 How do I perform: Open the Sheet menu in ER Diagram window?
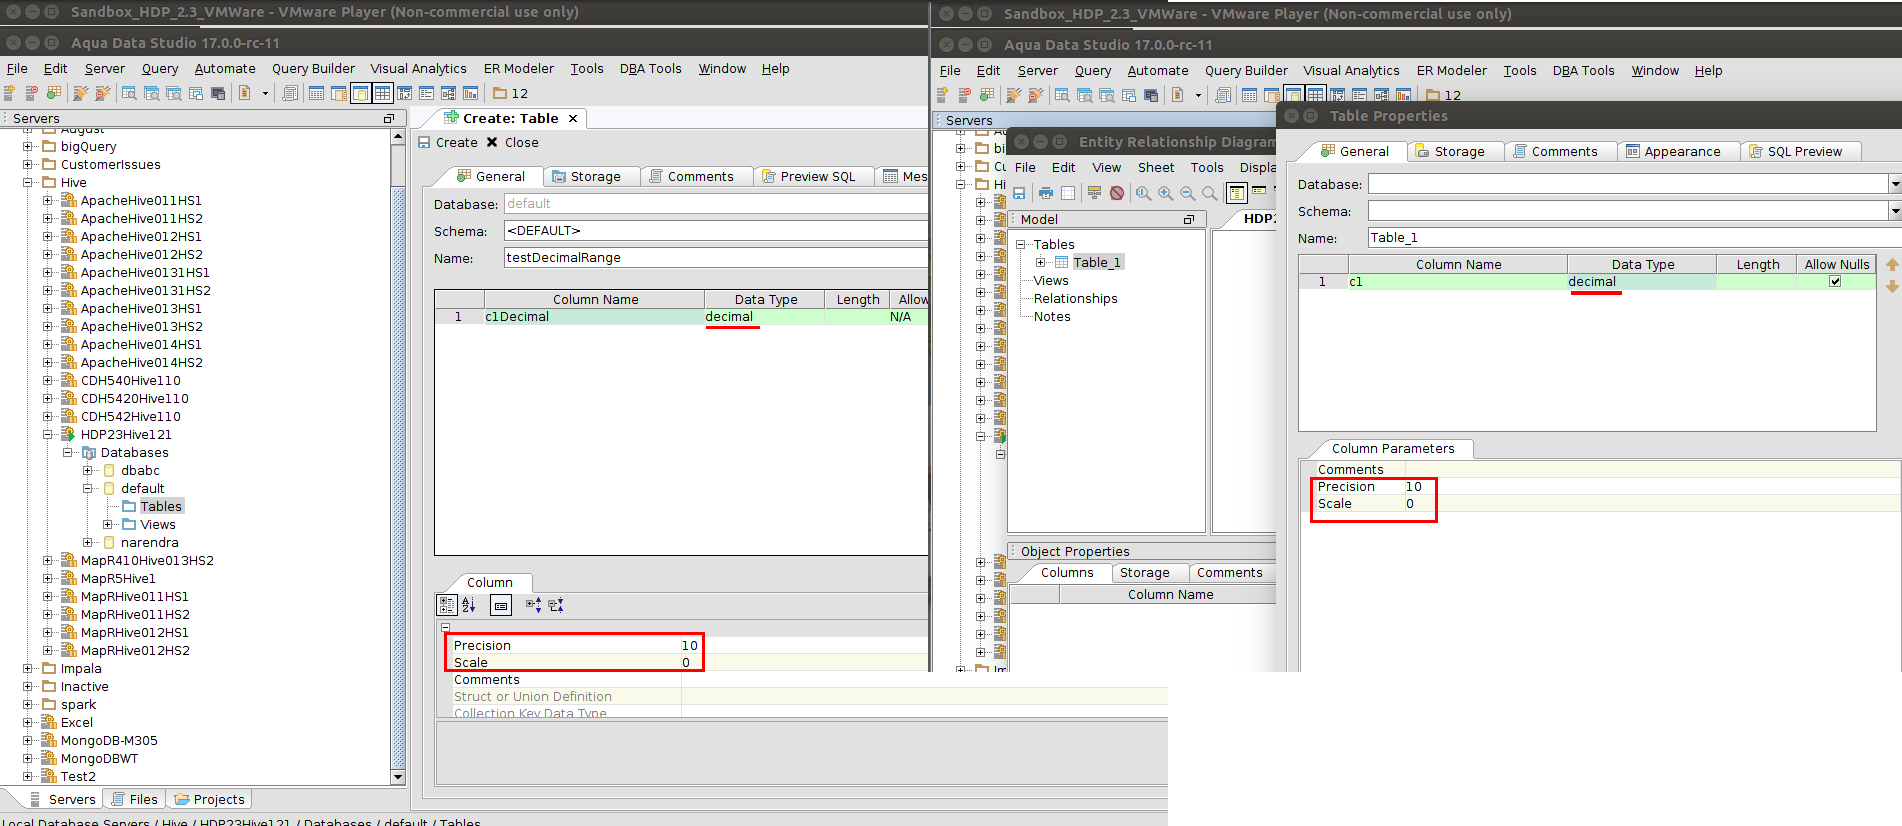pyautogui.click(x=1156, y=168)
